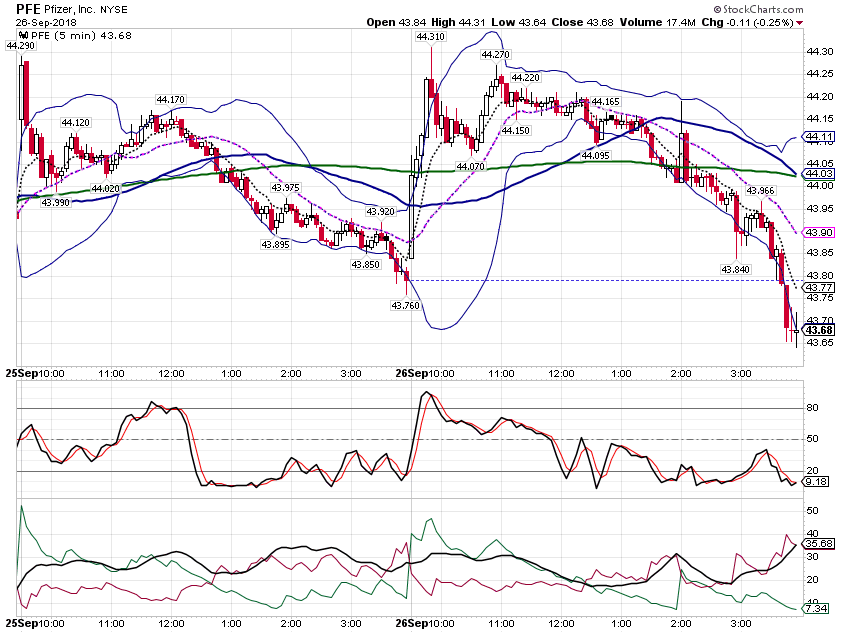Select the 26-Sep-2018 date text
The image size is (850, 633).
point(46,23)
